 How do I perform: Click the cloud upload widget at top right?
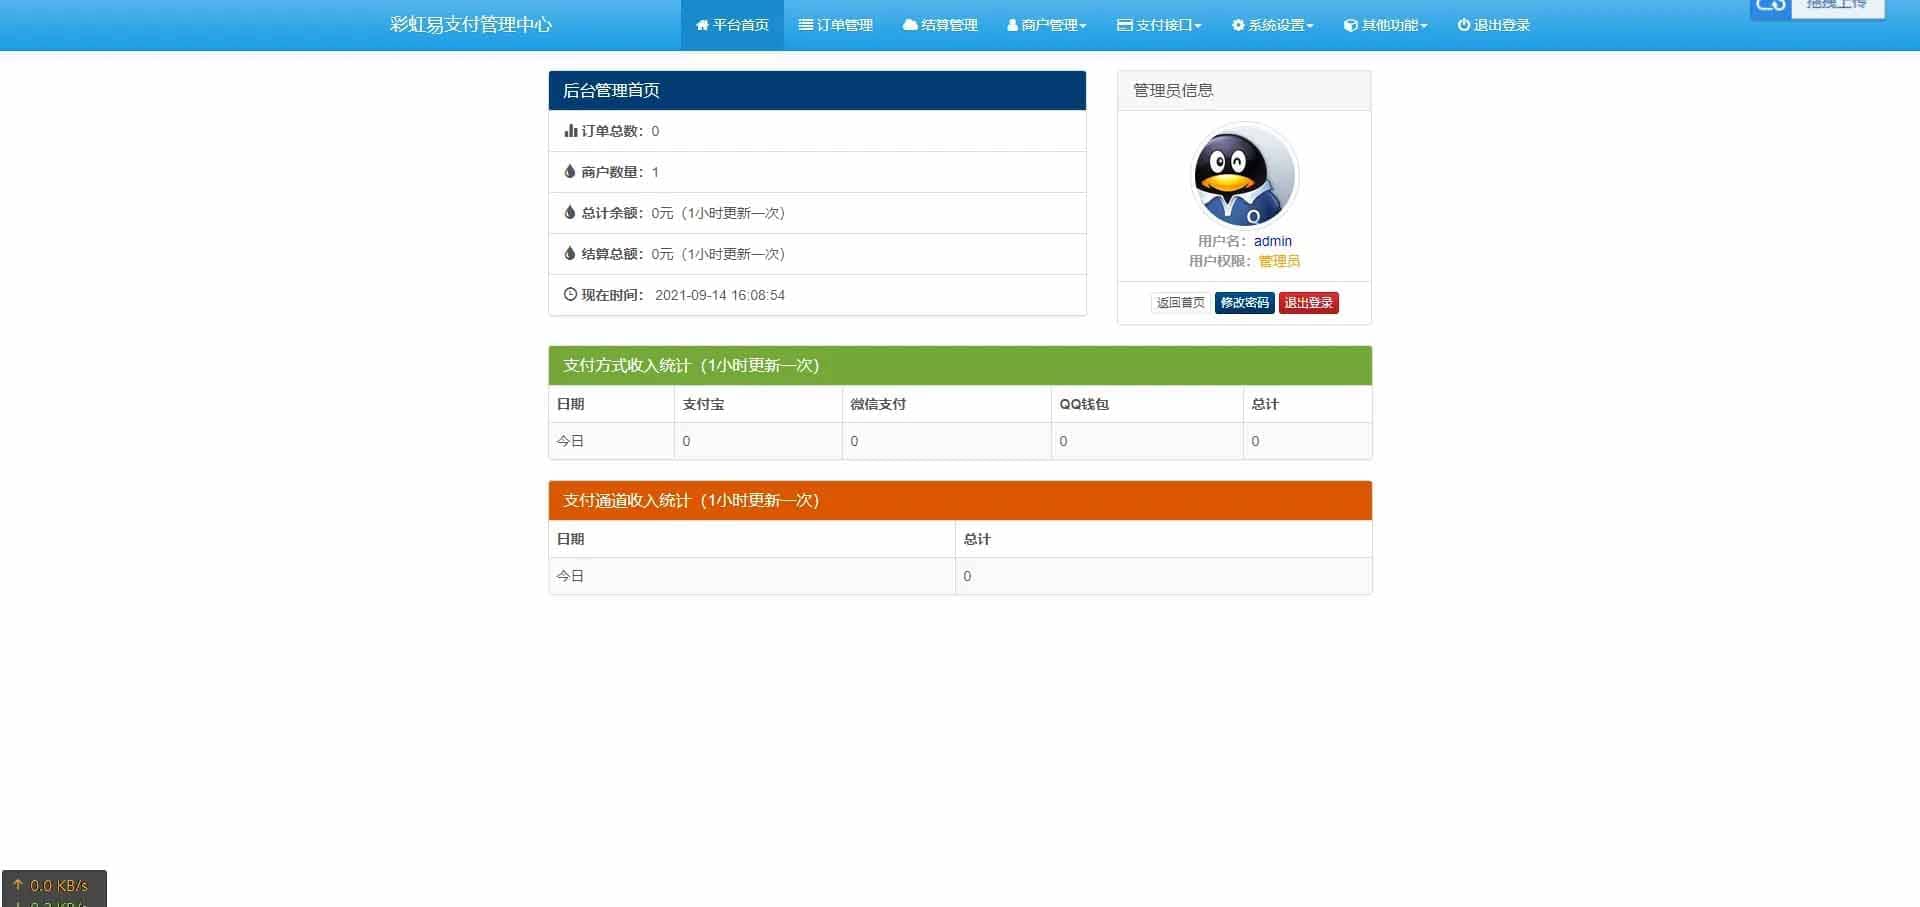(x=1816, y=6)
